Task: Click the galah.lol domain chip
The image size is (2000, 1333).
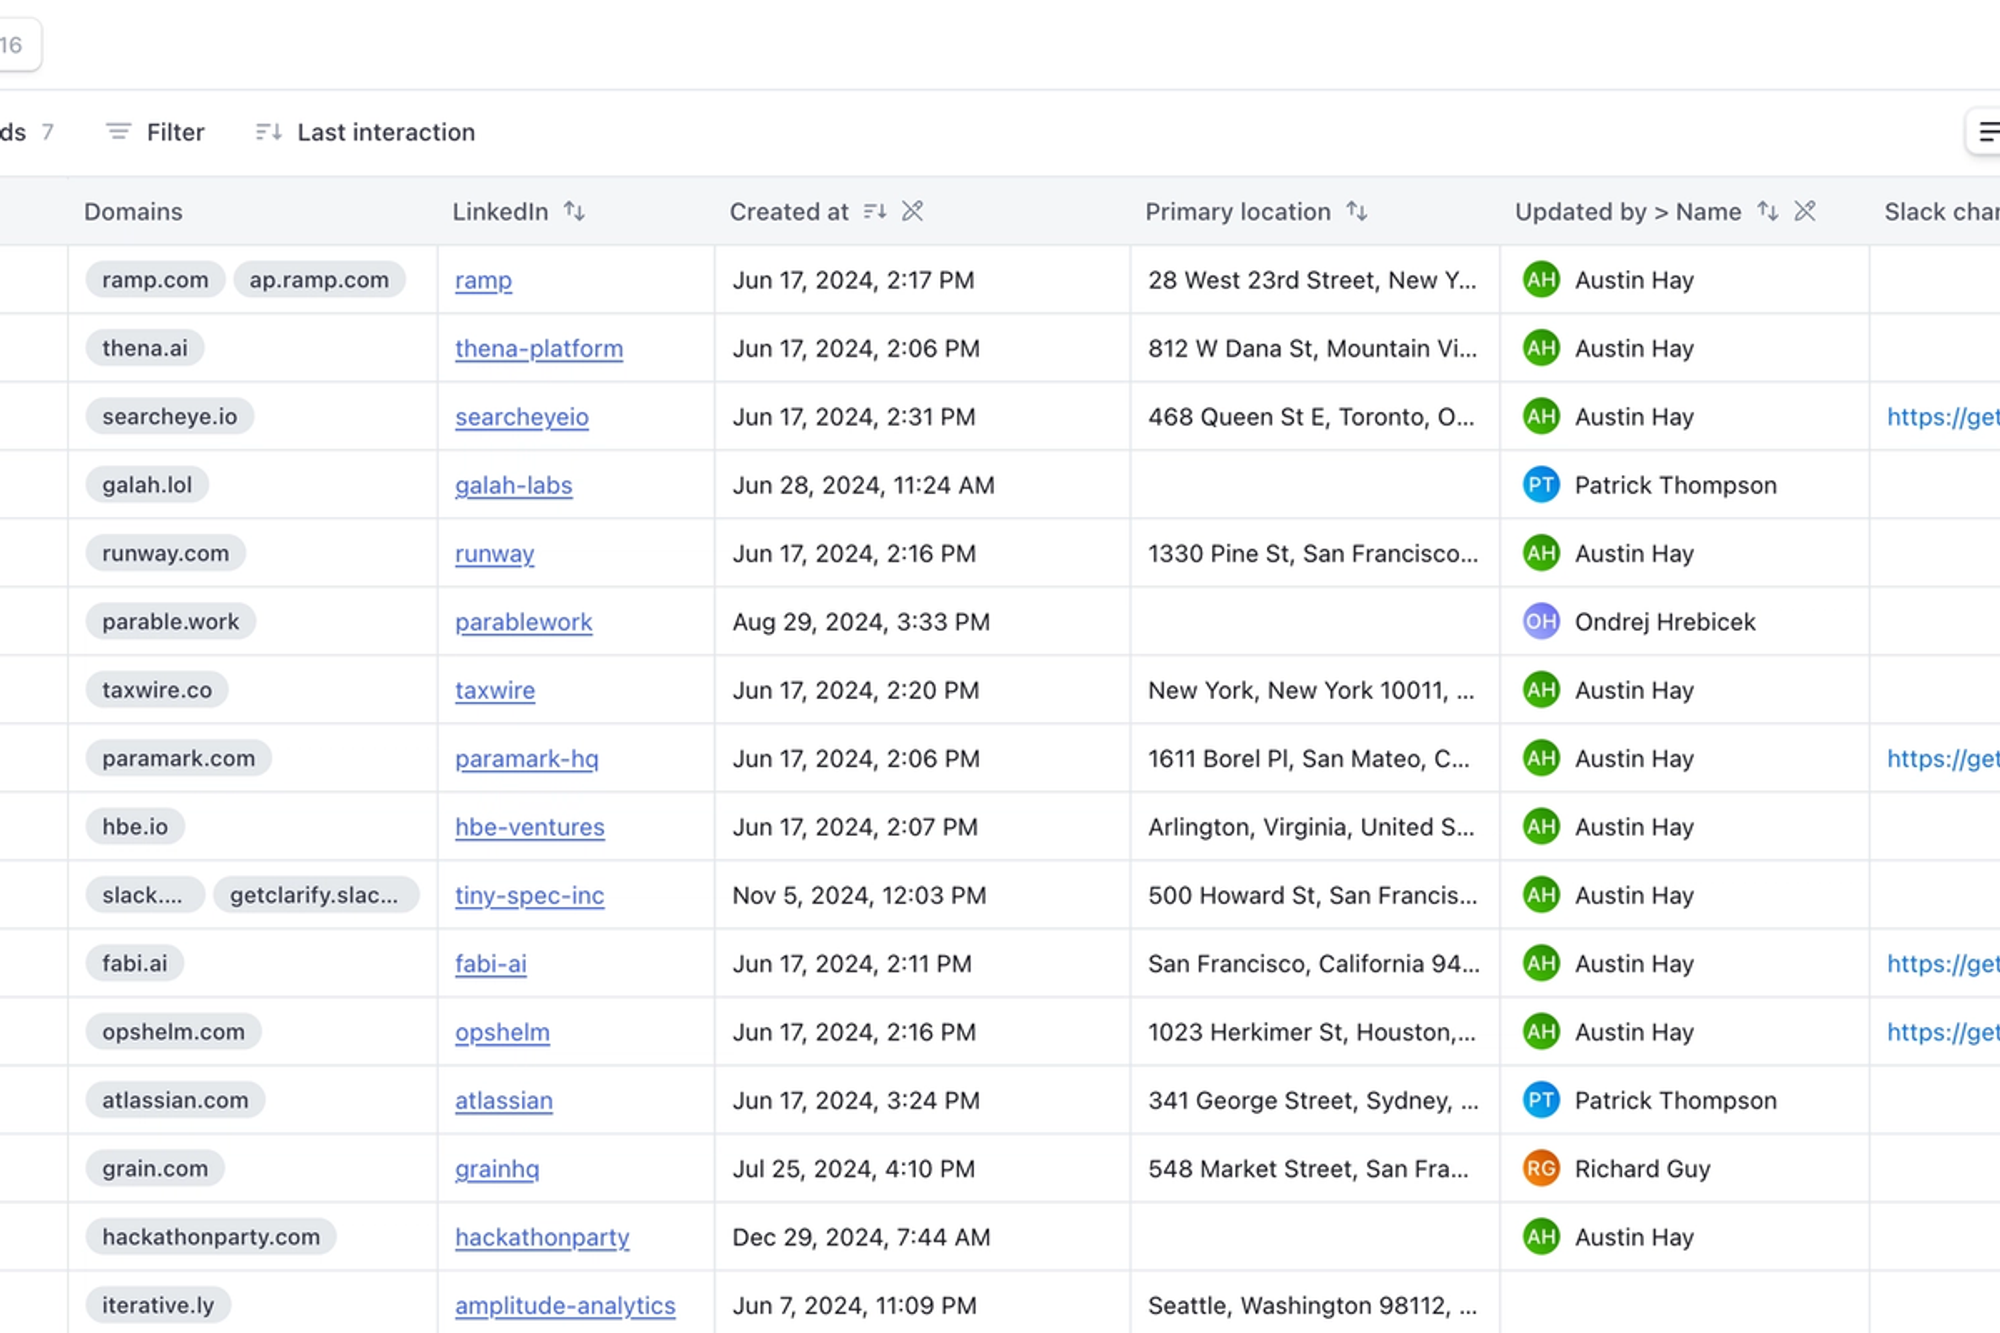Action: 147,484
